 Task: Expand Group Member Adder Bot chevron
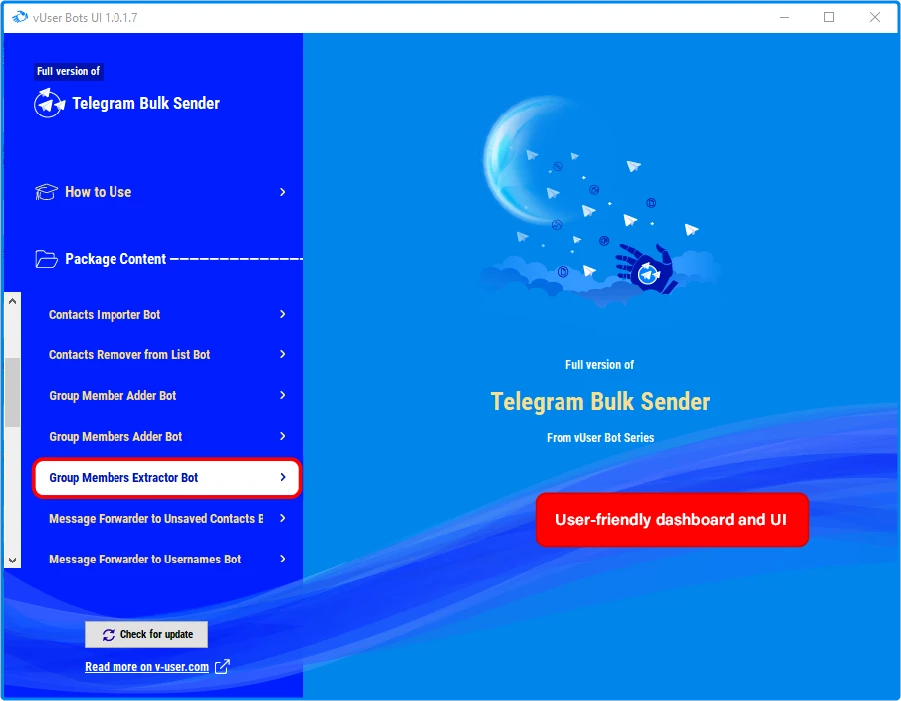pos(282,395)
